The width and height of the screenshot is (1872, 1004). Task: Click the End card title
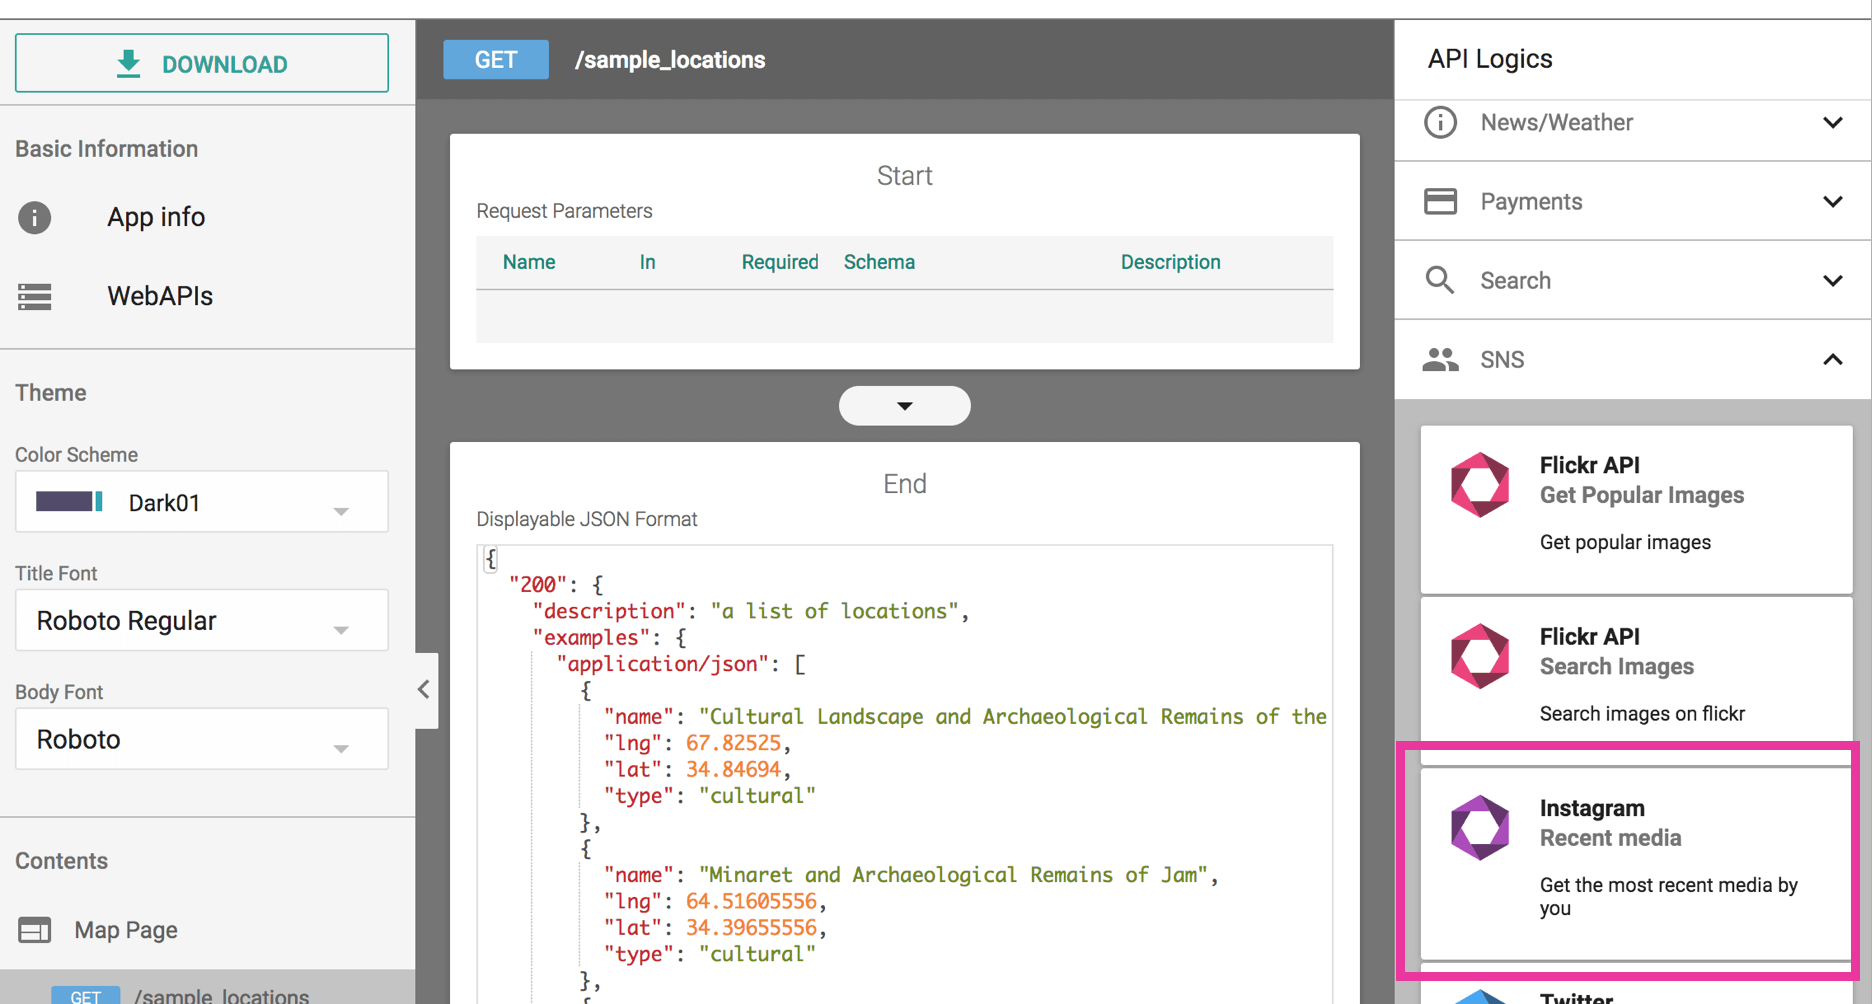pyautogui.click(x=905, y=484)
